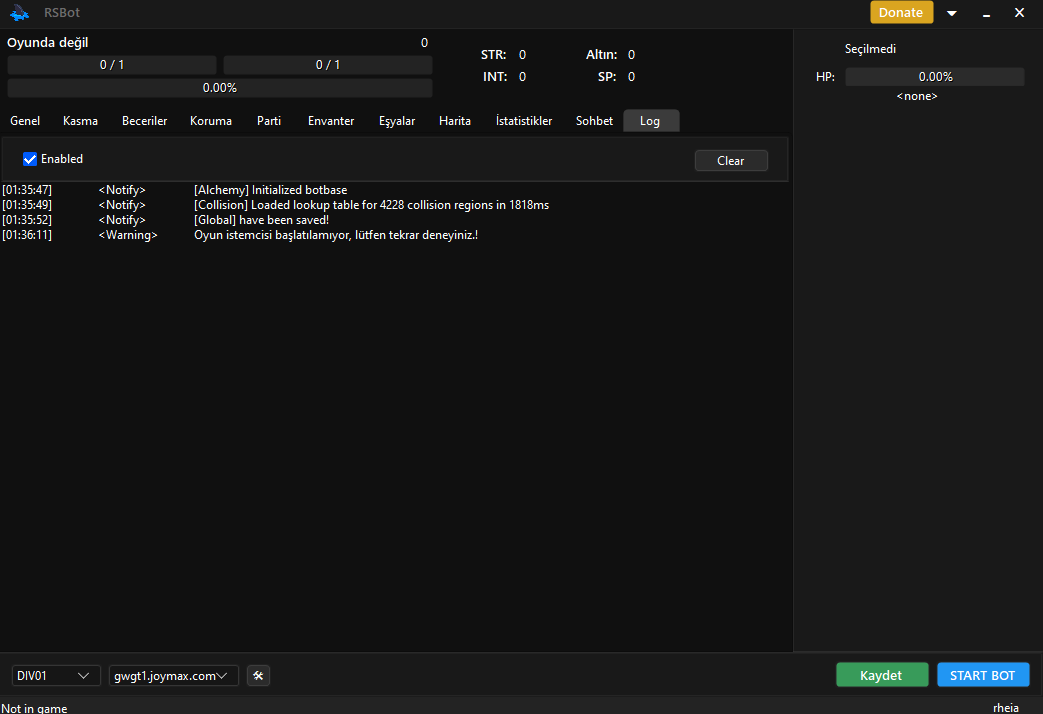1043x714 pixels.
Task: Open the Koruma tab
Action: [211, 120]
